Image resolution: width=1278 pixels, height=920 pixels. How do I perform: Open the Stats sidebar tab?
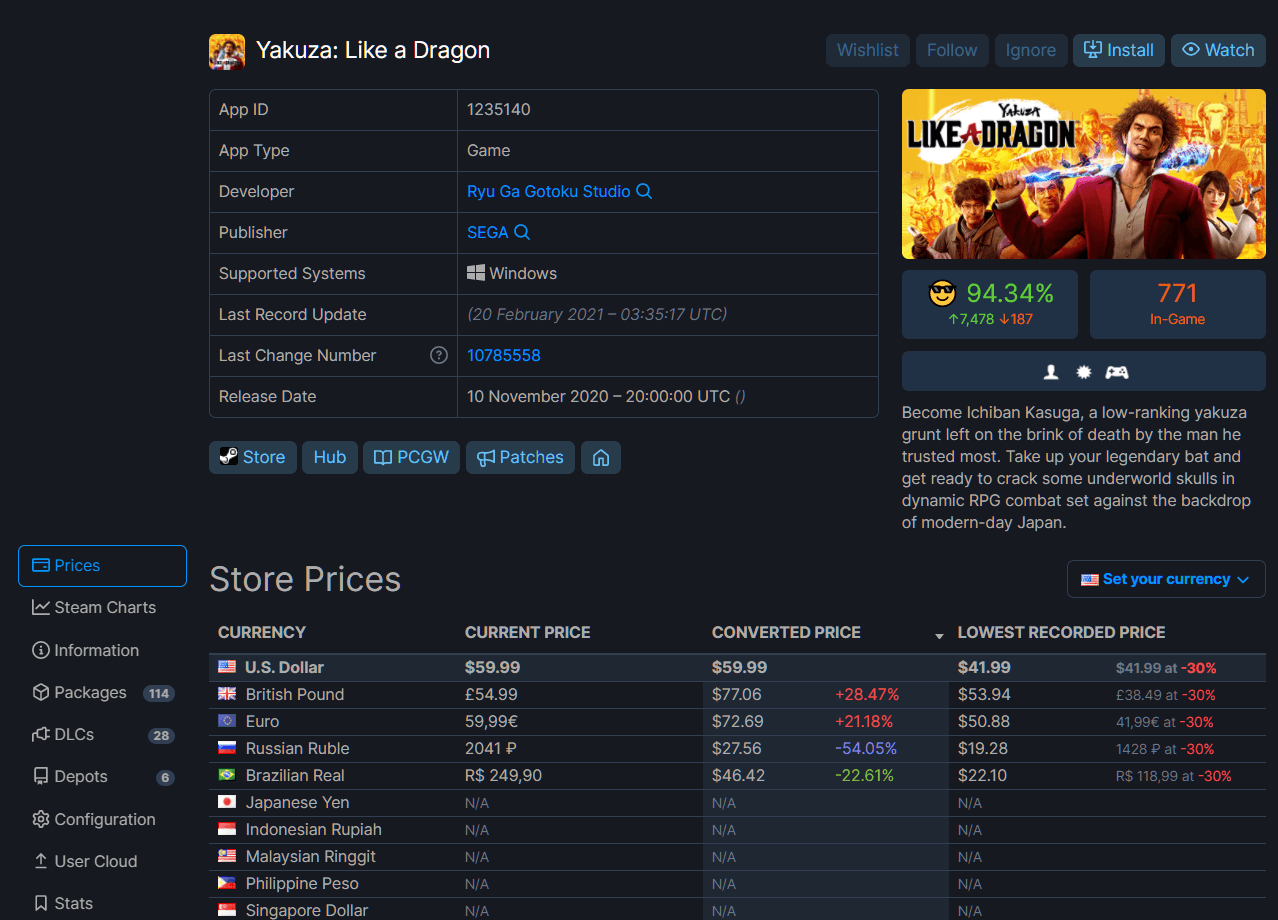pyautogui.click(x=102, y=903)
